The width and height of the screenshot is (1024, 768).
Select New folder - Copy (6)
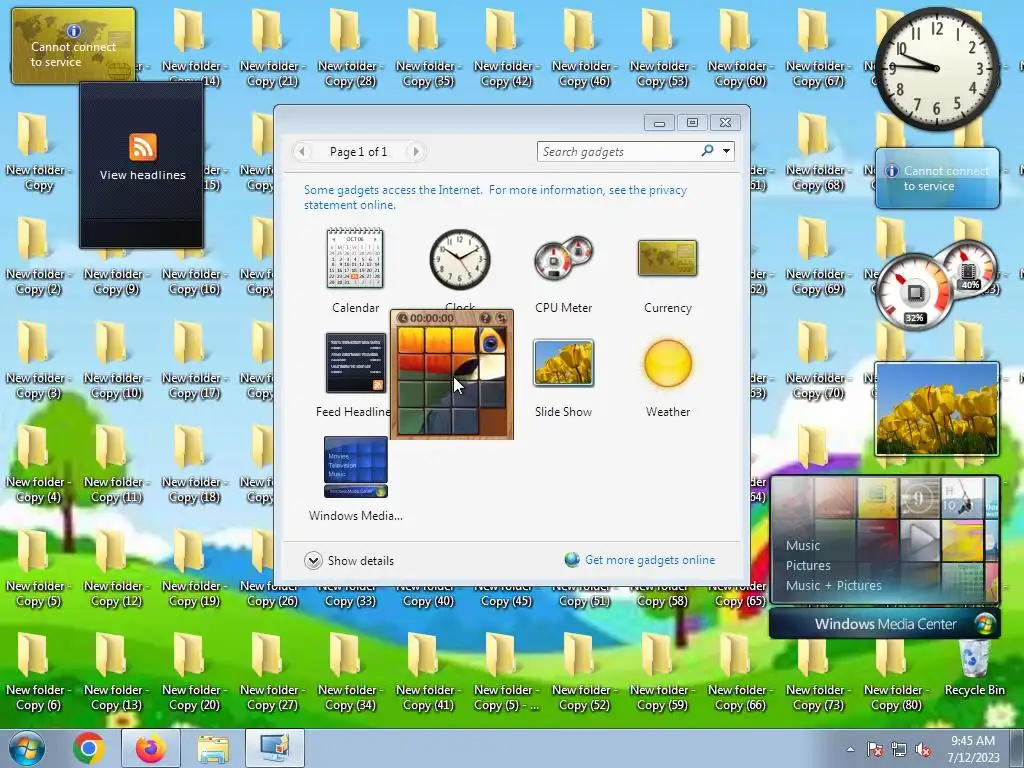(x=38, y=671)
